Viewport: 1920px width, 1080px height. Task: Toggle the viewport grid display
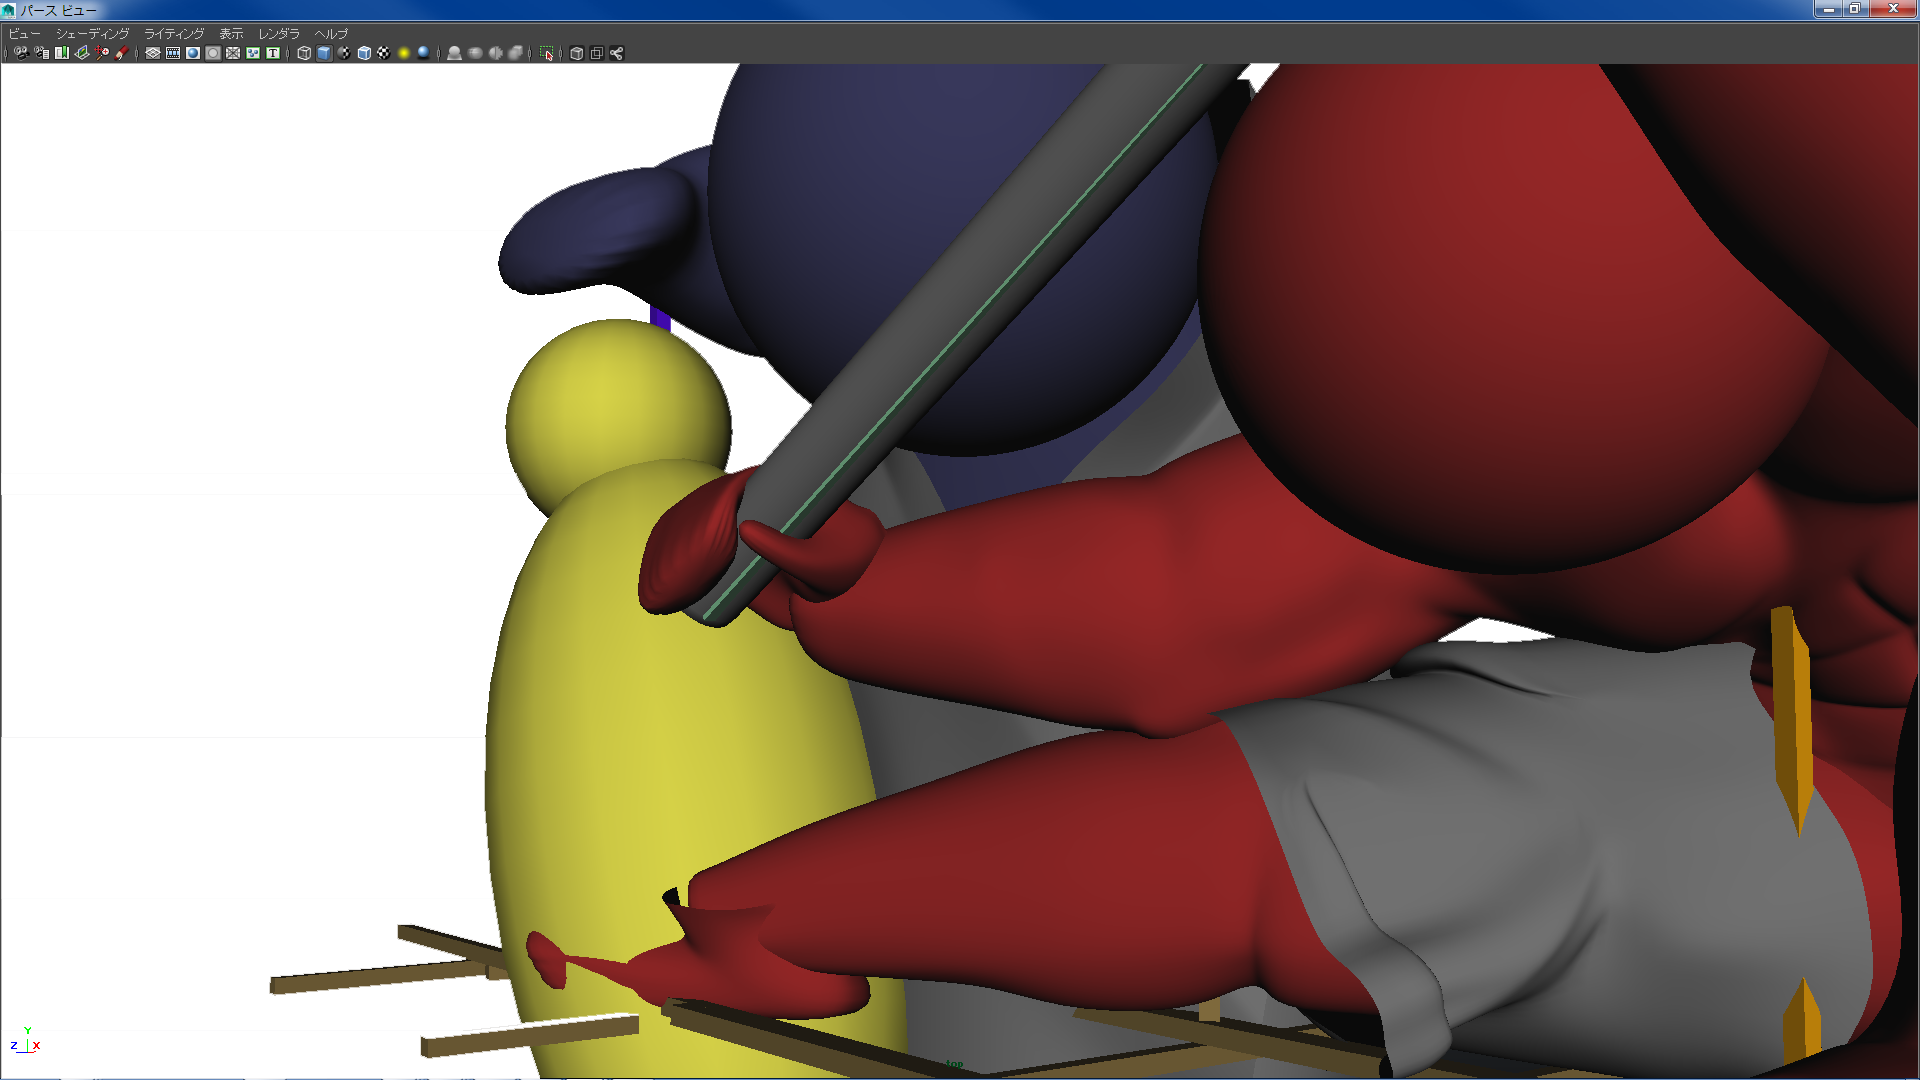pos(153,53)
